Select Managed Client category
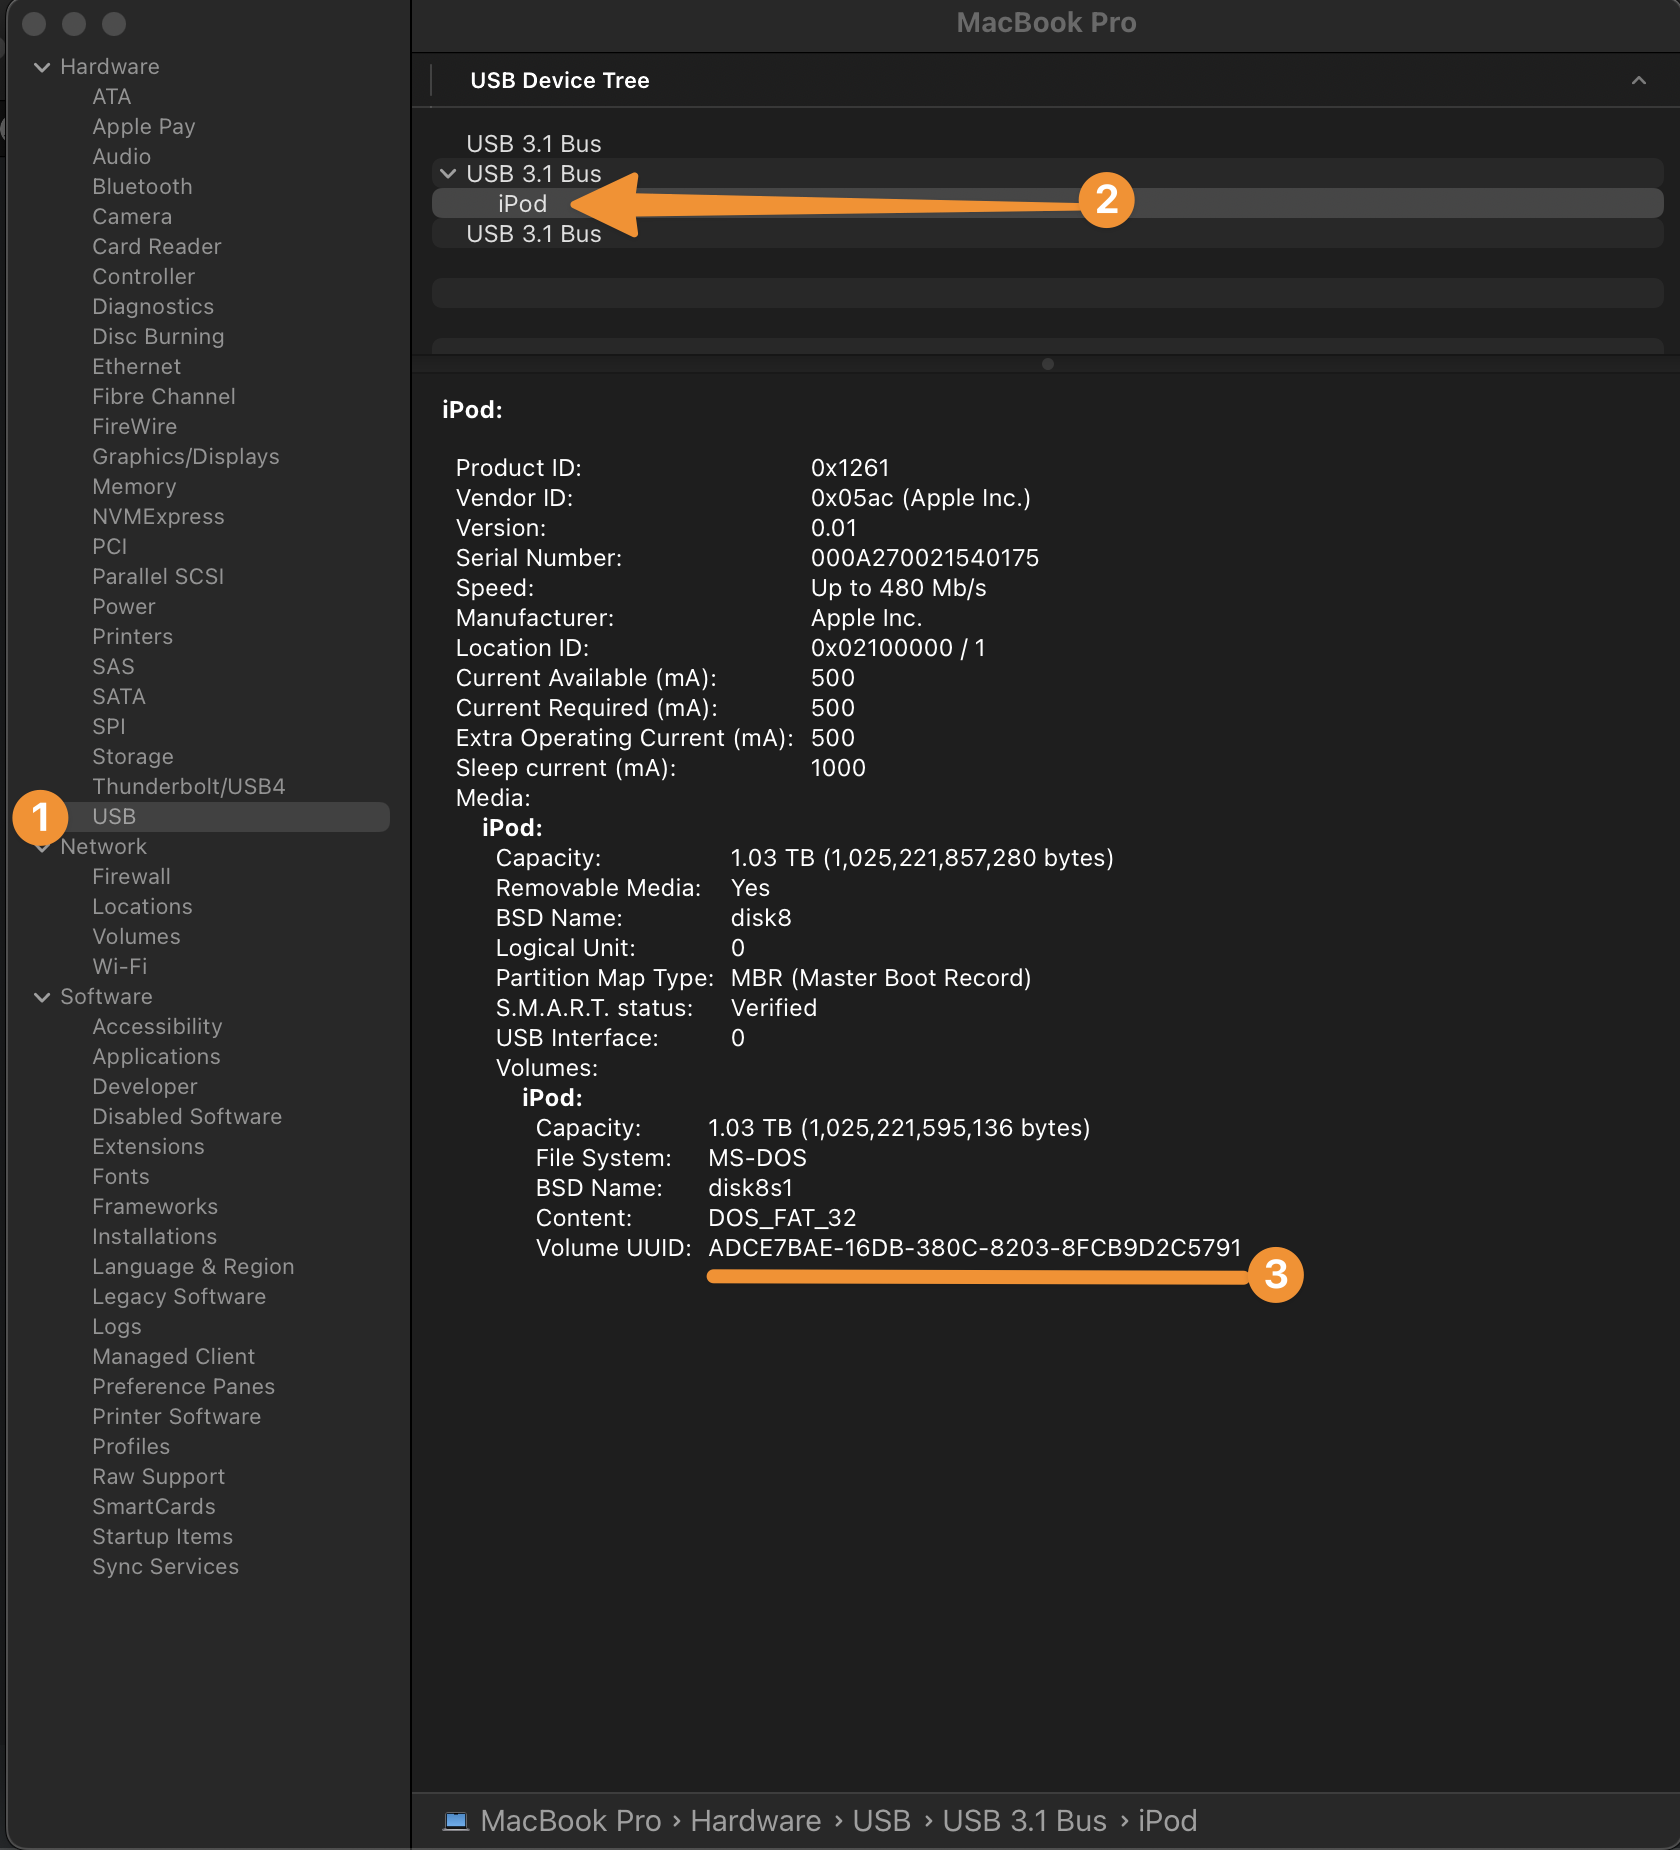 pos(174,1357)
